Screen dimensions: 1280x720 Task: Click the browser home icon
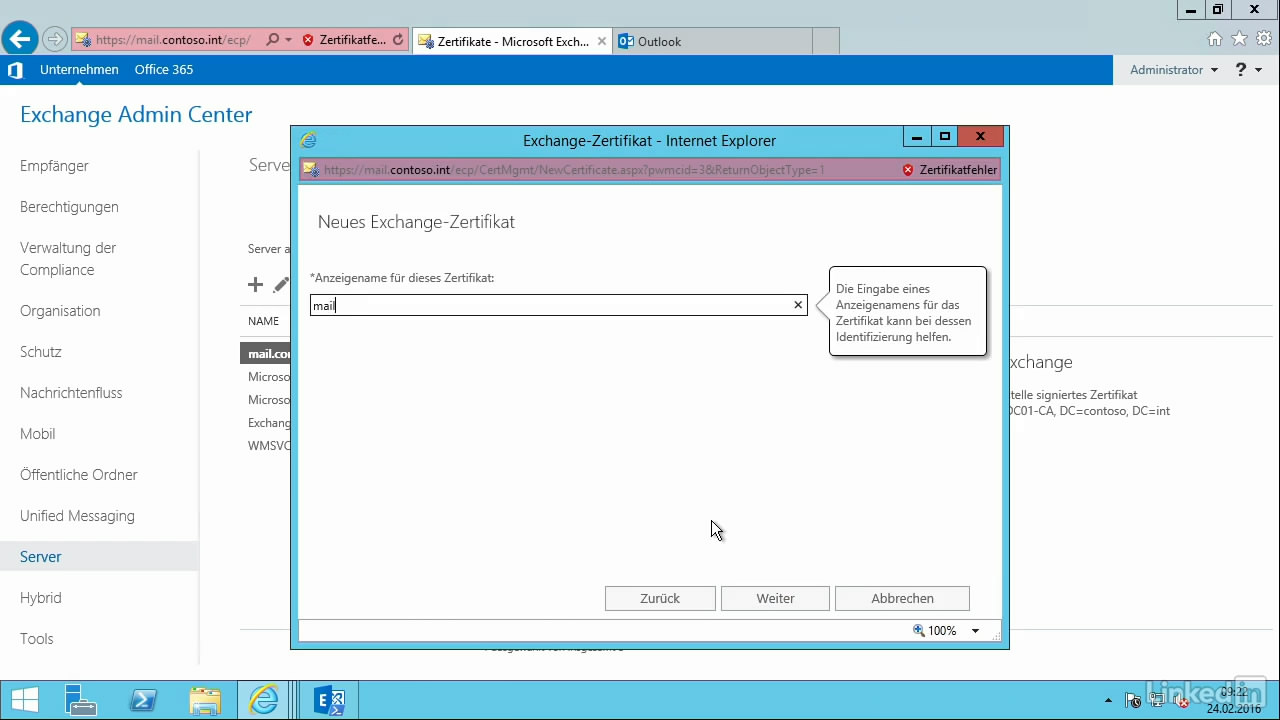click(x=1215, y=39)
